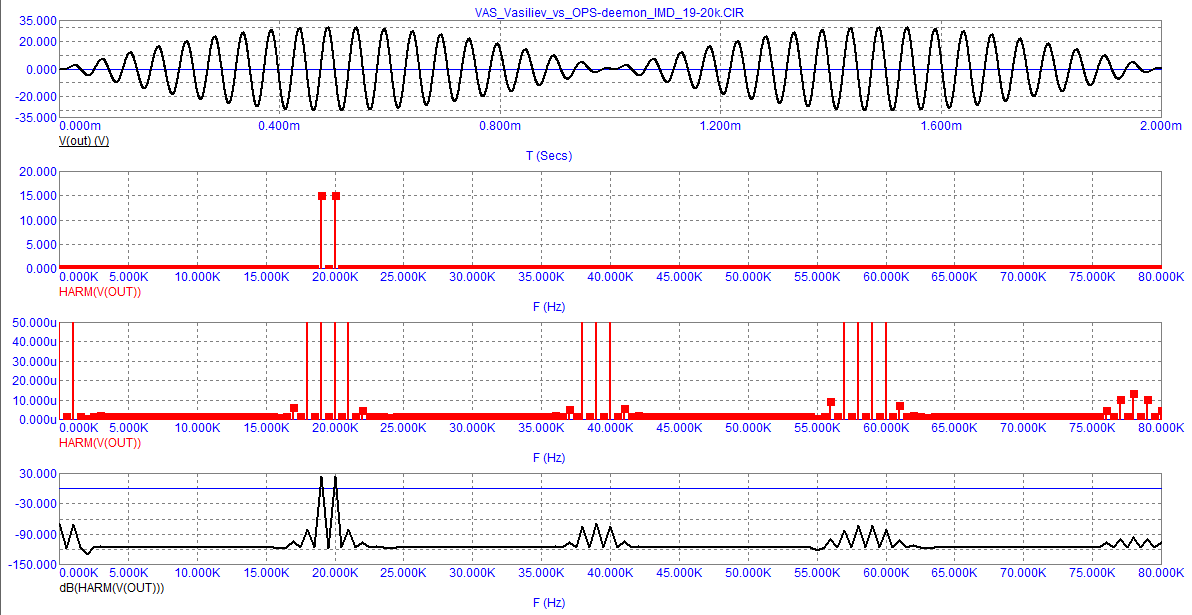Select the dB(HARM(V(OUT))) trace label
Viewport: 1192px width, 615px height.
(x=112, y=588)
